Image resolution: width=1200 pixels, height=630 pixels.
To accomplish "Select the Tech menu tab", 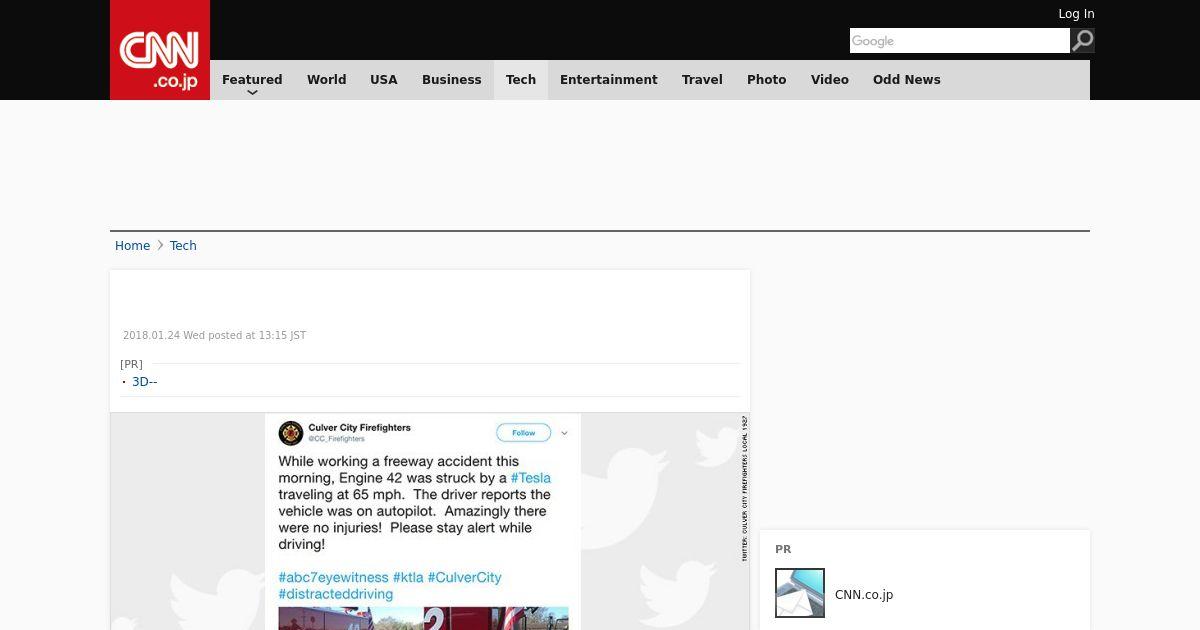I will [521, 79].
